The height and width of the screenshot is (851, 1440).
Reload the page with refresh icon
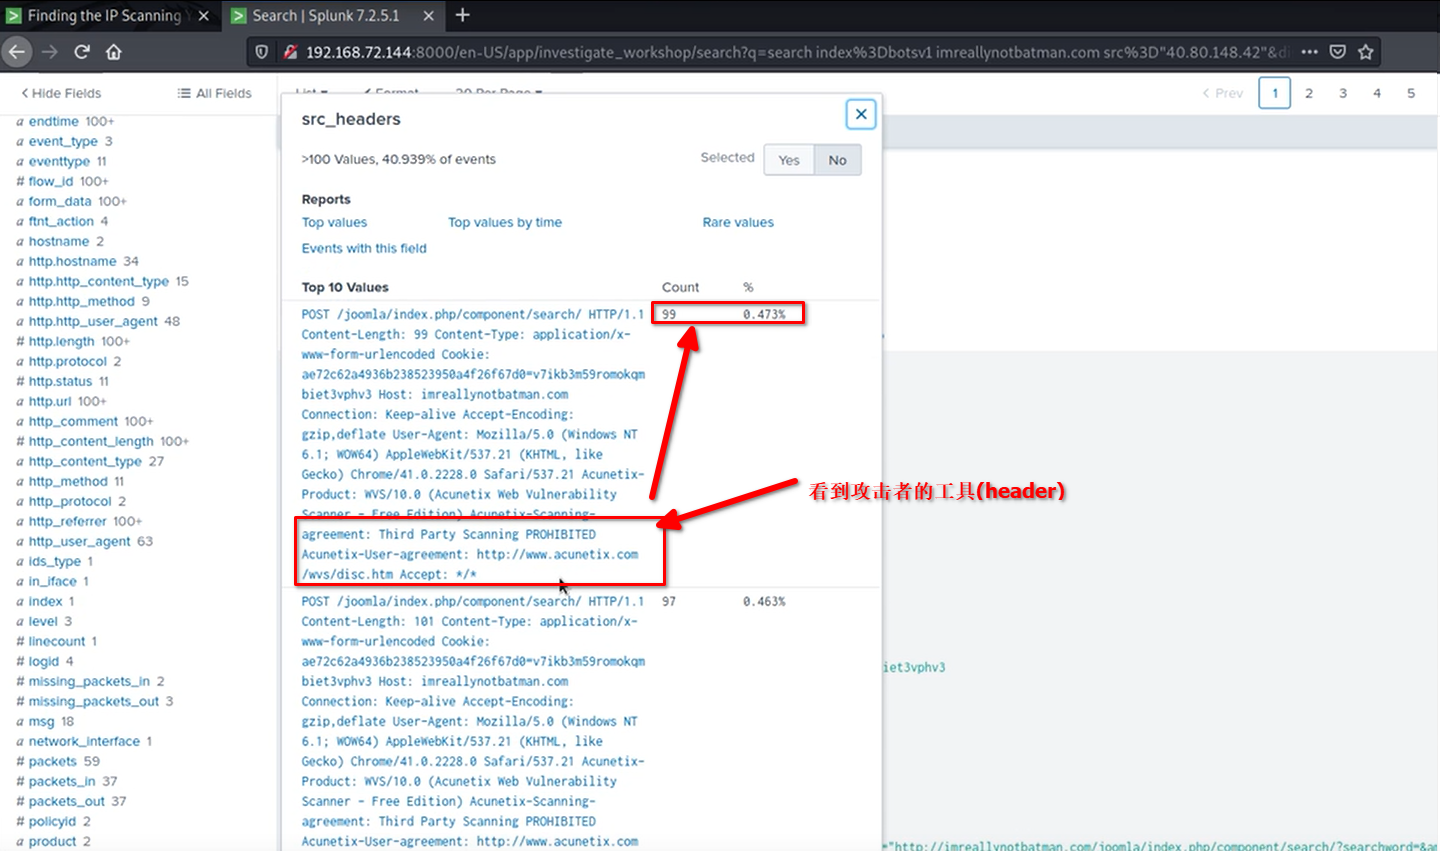tap(82, 52)
